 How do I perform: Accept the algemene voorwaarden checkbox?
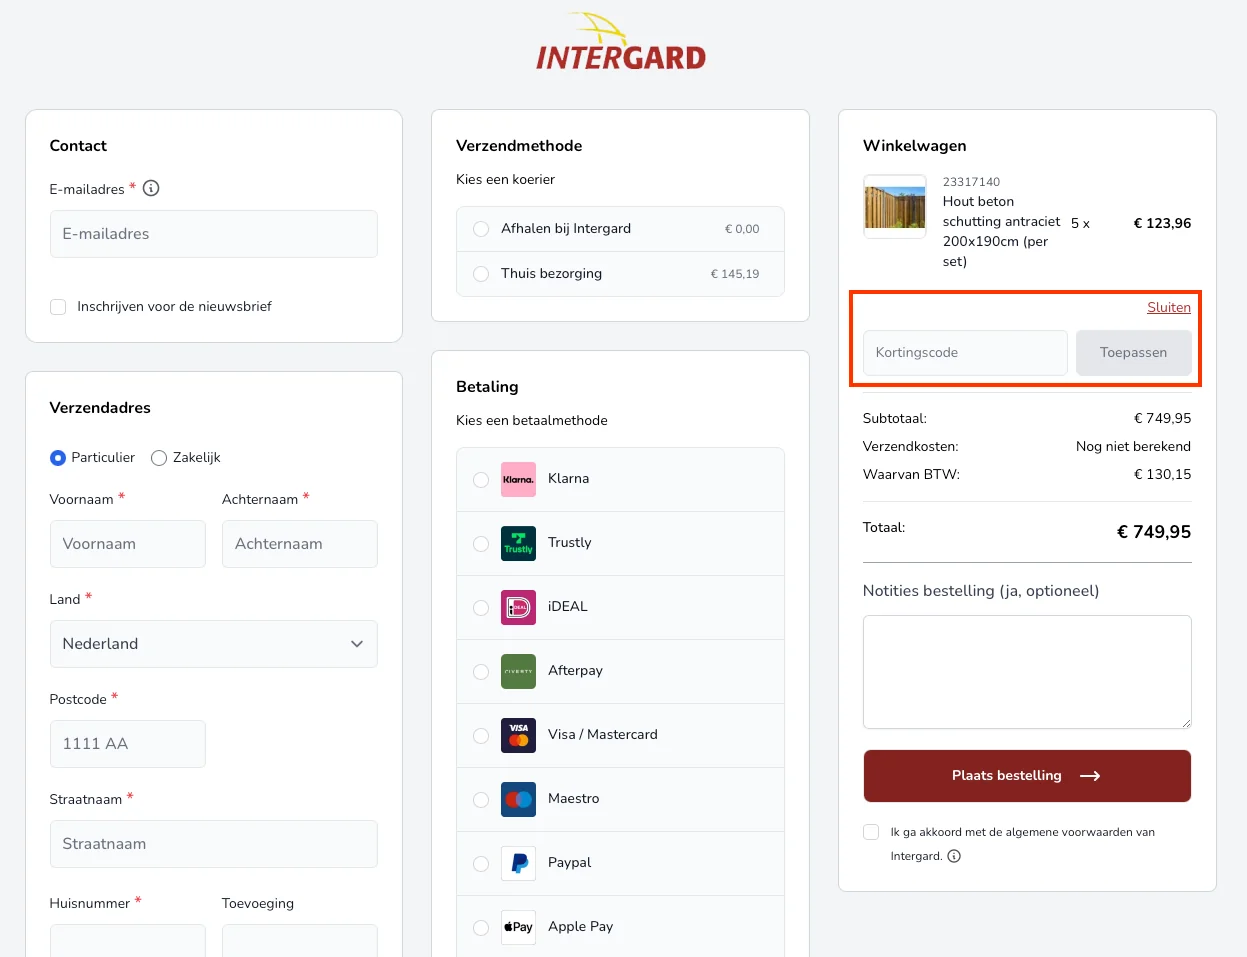[x=871, y=832]
